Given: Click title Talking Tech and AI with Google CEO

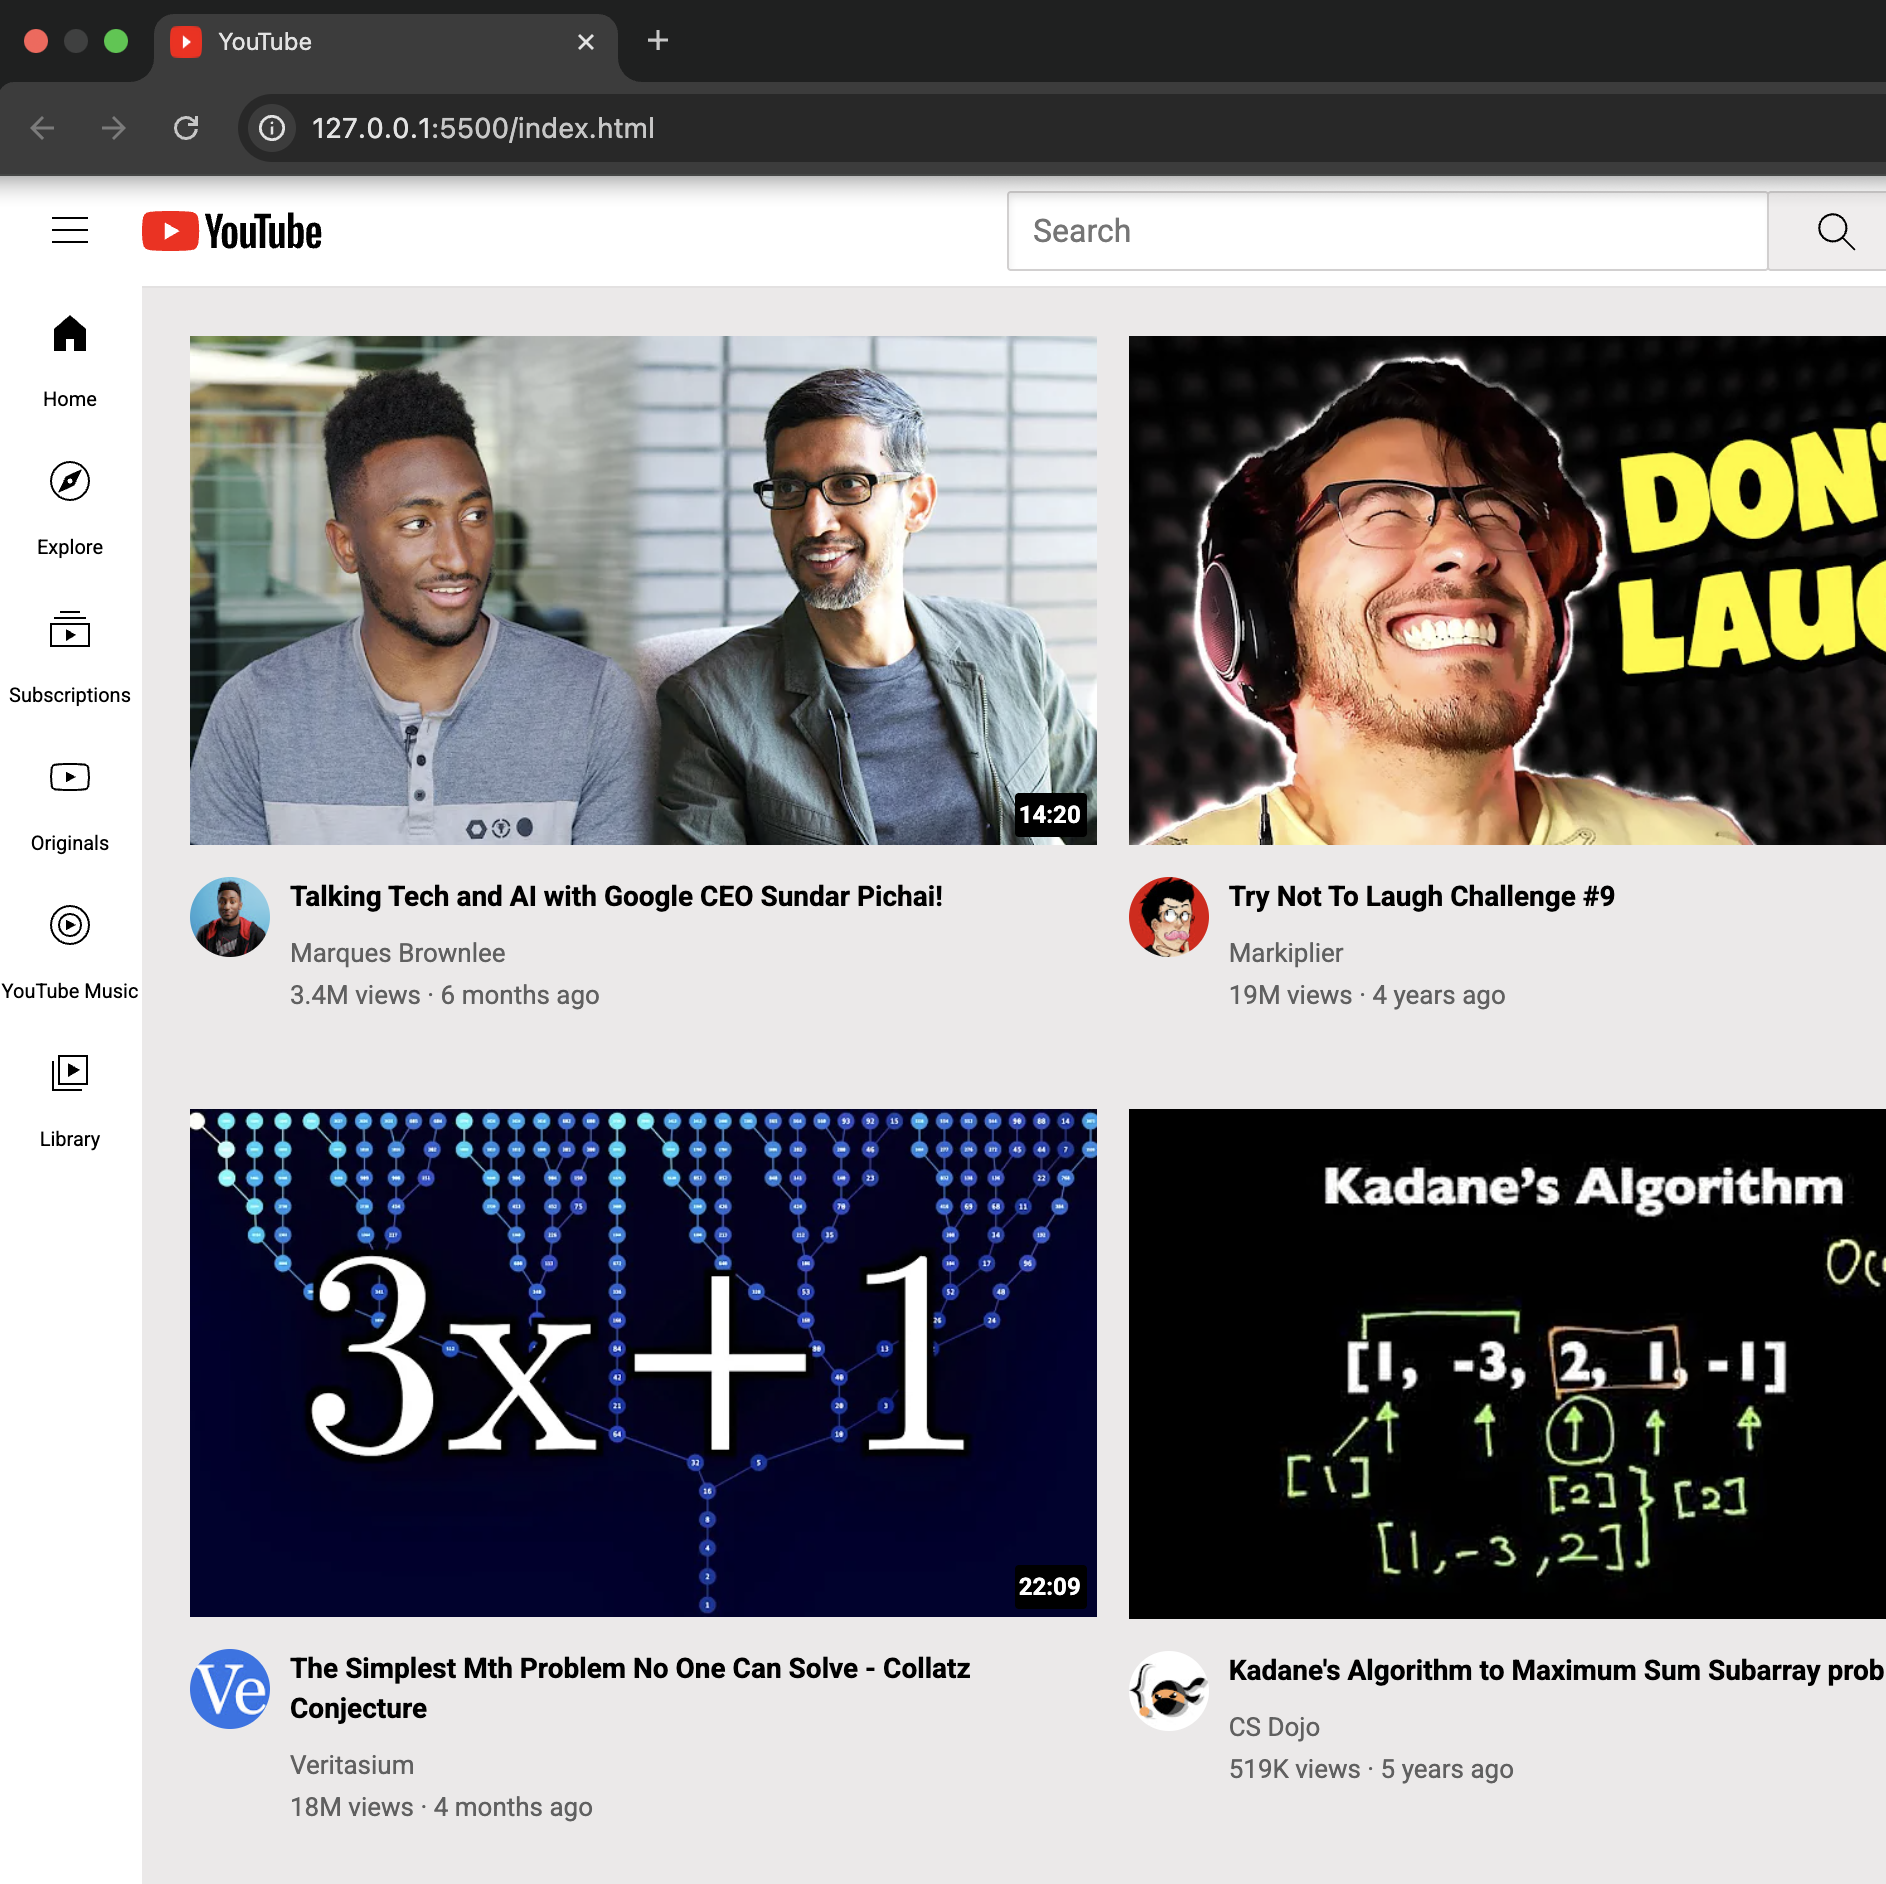Looking at the screenshot, I should (616, 897).
